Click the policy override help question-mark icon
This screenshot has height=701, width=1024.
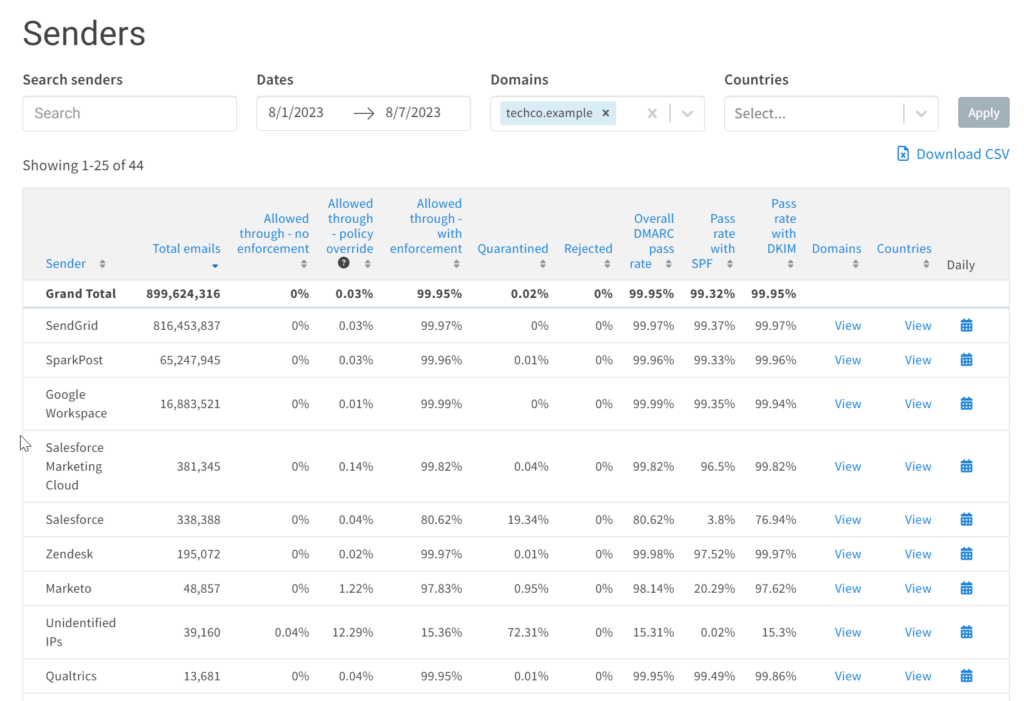coord(344,263)
